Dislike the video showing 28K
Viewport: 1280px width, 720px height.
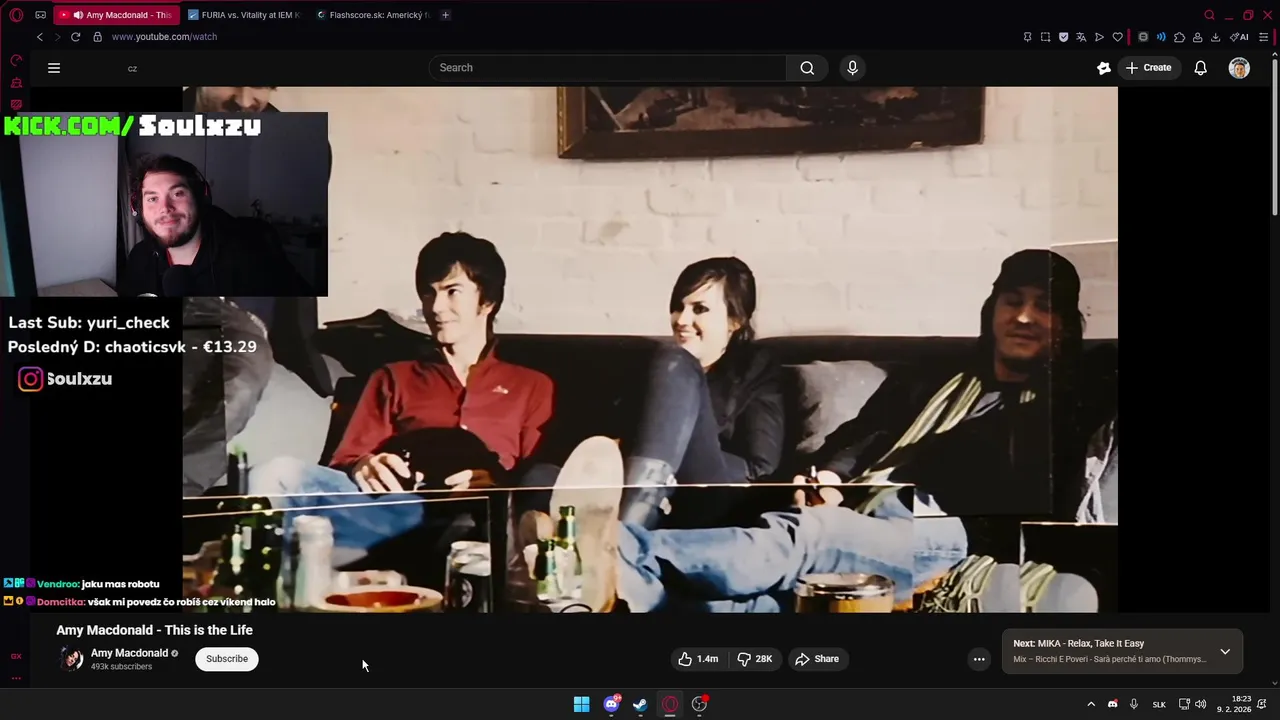point(755,659)
